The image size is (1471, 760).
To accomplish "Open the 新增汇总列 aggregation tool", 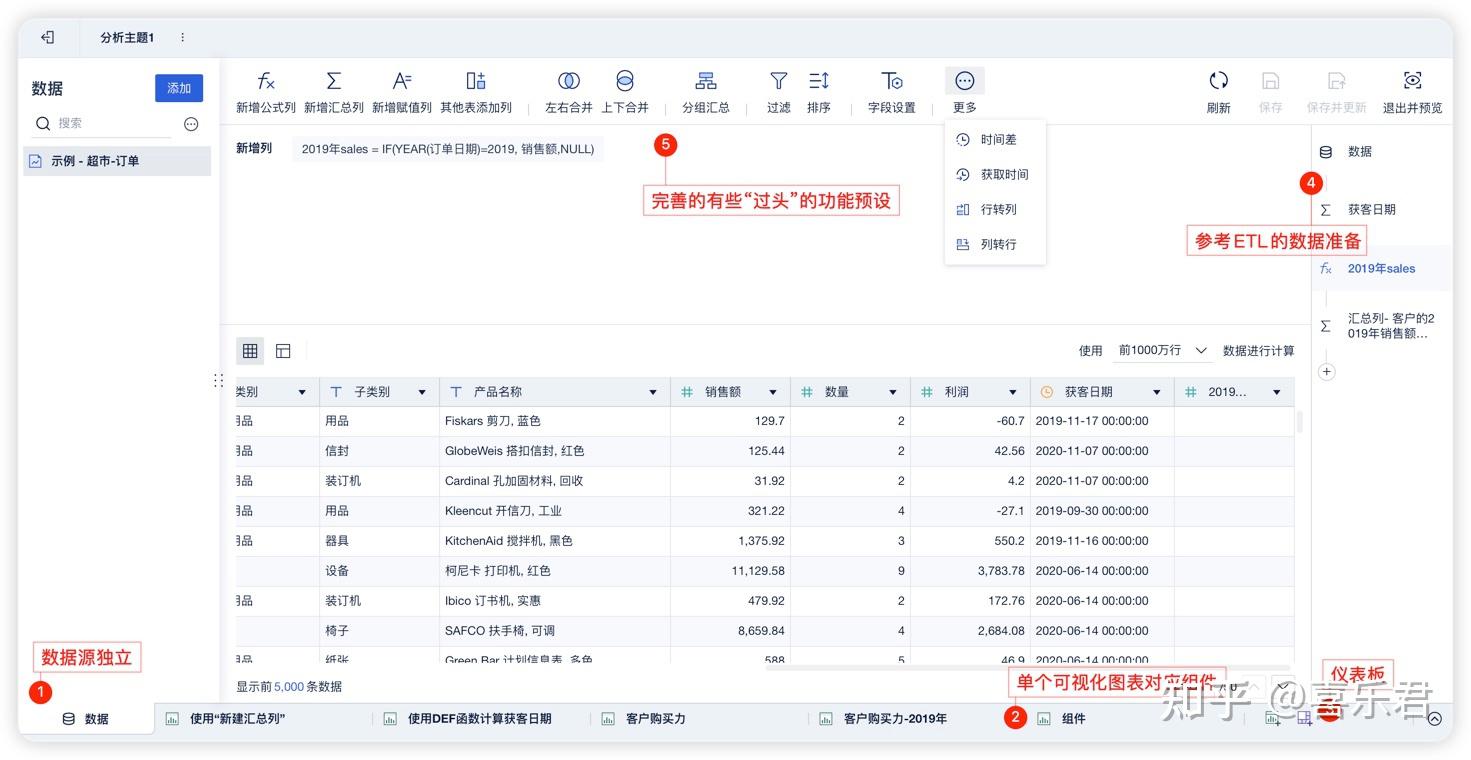I will [x=334, y=90].
